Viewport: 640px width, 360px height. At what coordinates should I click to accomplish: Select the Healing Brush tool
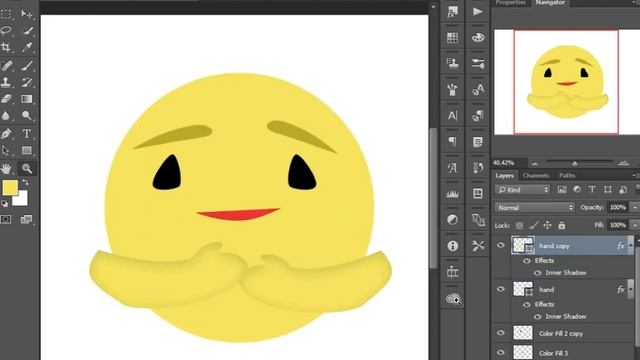[x=6, y=65]
